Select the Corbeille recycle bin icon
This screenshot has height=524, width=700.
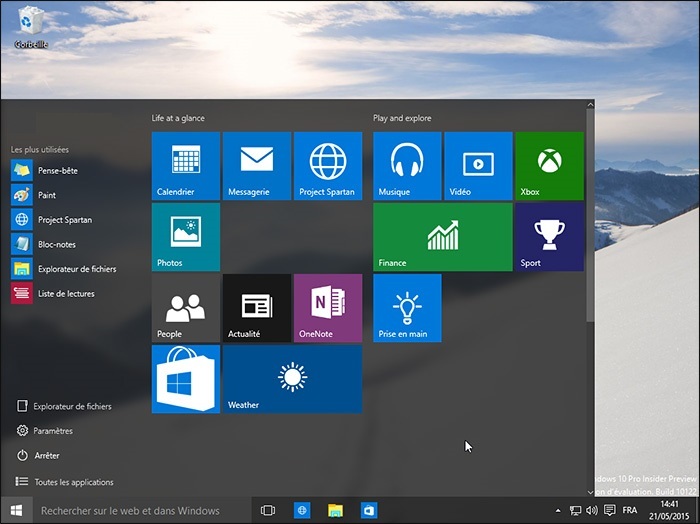(x=31, y=27)
